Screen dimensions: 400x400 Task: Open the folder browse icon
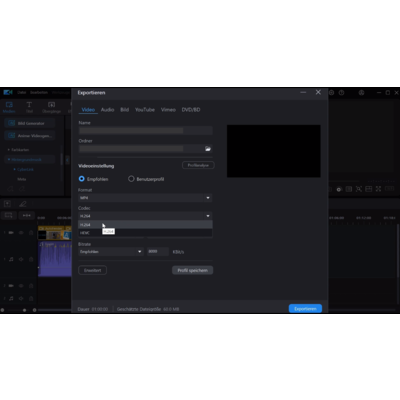point(208,149)
